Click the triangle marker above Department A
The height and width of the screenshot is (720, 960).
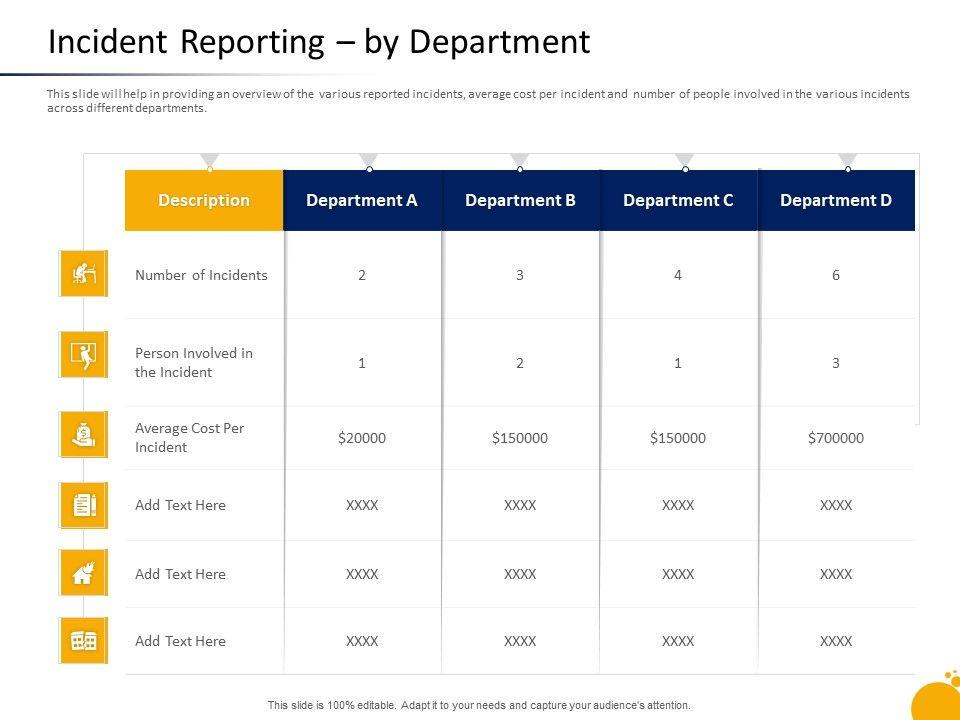(x=368, y=160)
